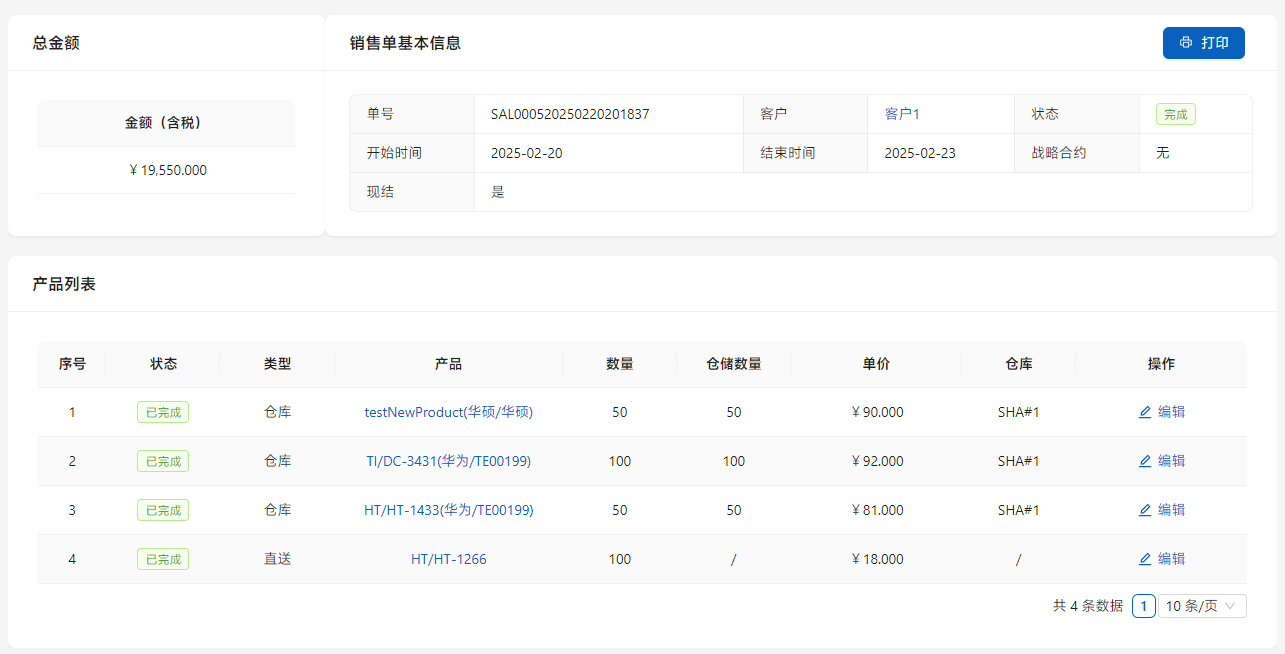Screen dimensions: 1285x654
Task: Click order number SAL000520250220201837
Action: 570,114
